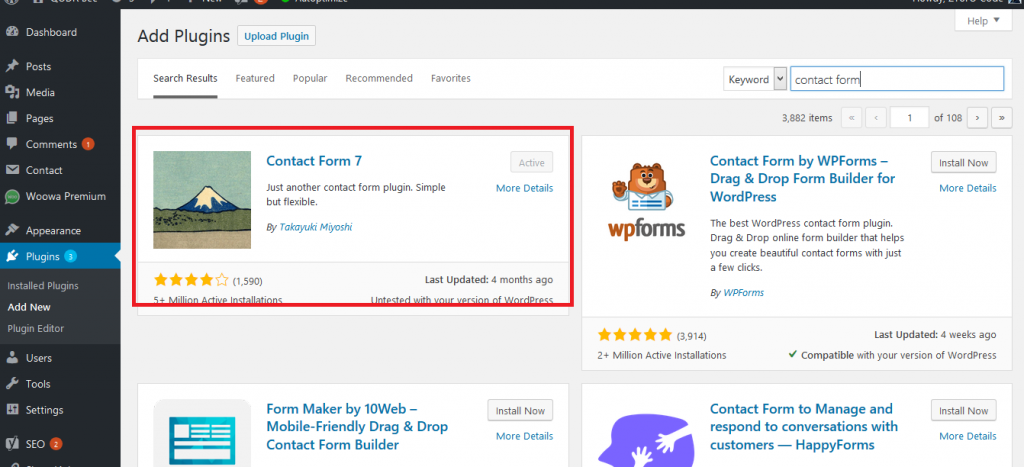Screen dimensions: 1024x467
Task: Open Add New submenu item
Action: point(29,307)
